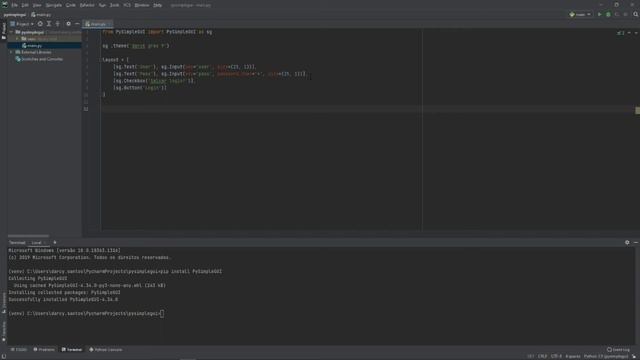Click the UTF-8 encoding status item
The height and width of the screenshot is (360, 640).
click(x=556, y=356)
